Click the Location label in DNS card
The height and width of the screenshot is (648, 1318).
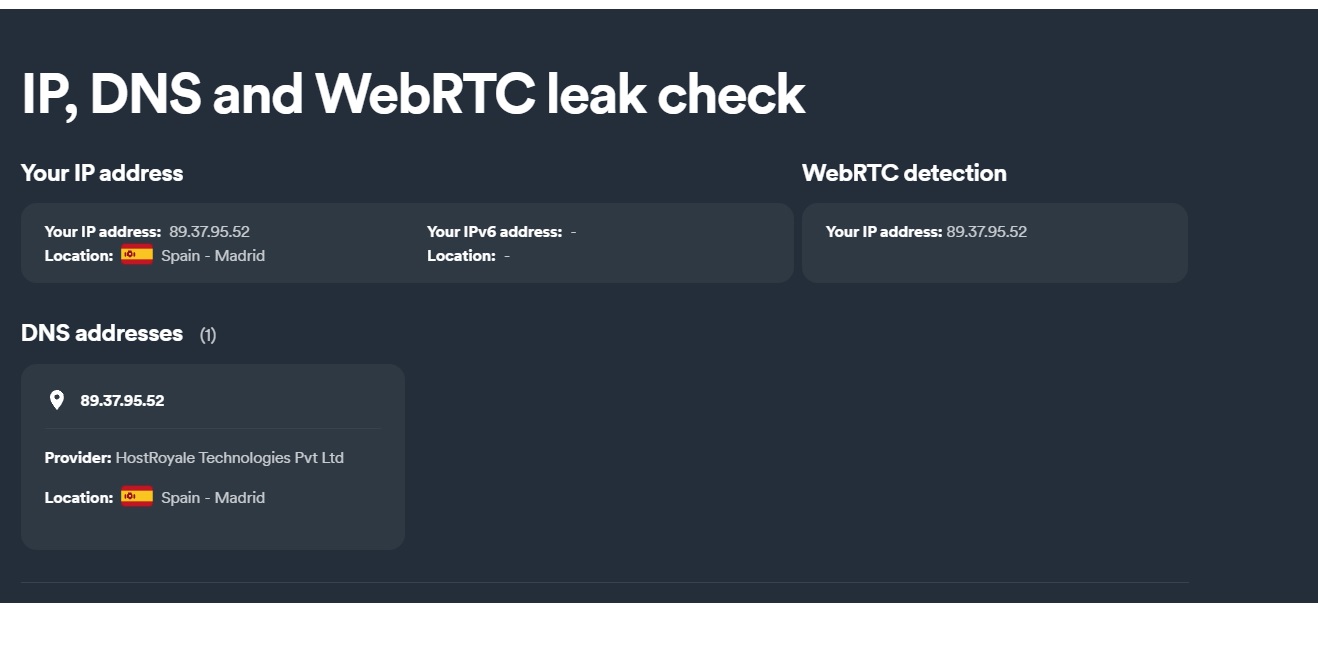pyautogui.click(x=79, y=497)
